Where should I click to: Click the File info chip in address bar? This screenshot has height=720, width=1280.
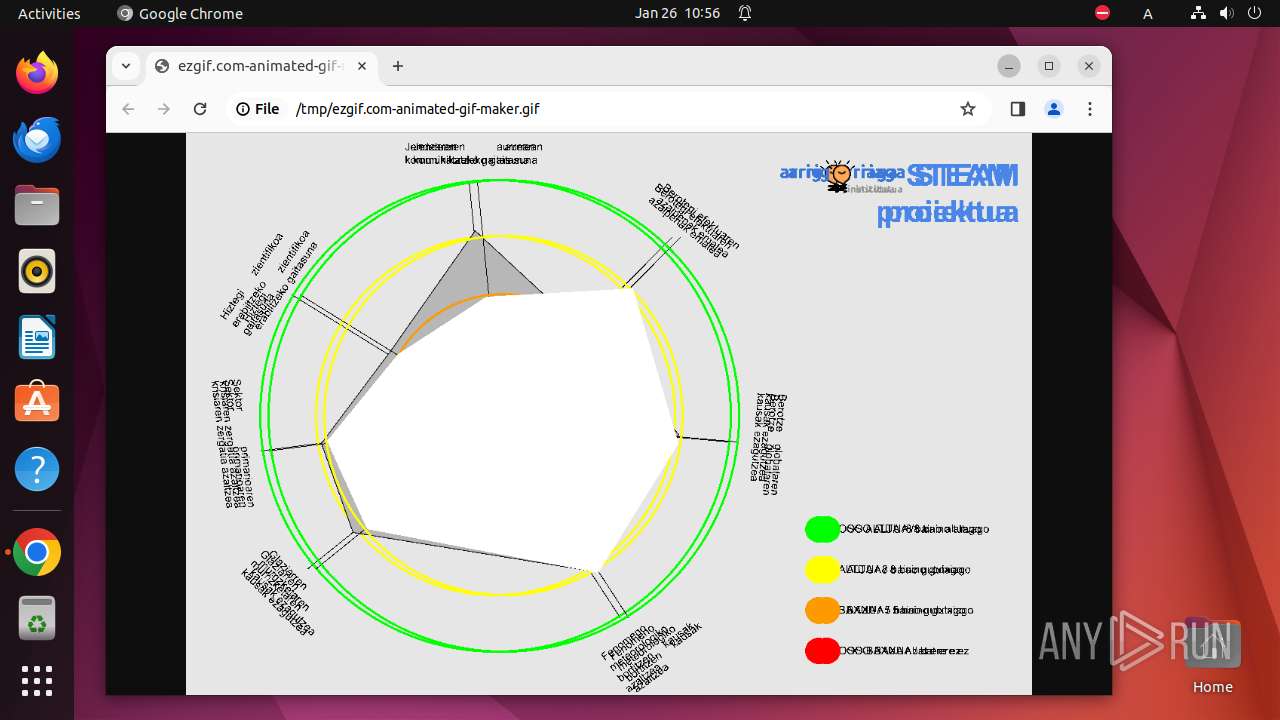point(258,109)
